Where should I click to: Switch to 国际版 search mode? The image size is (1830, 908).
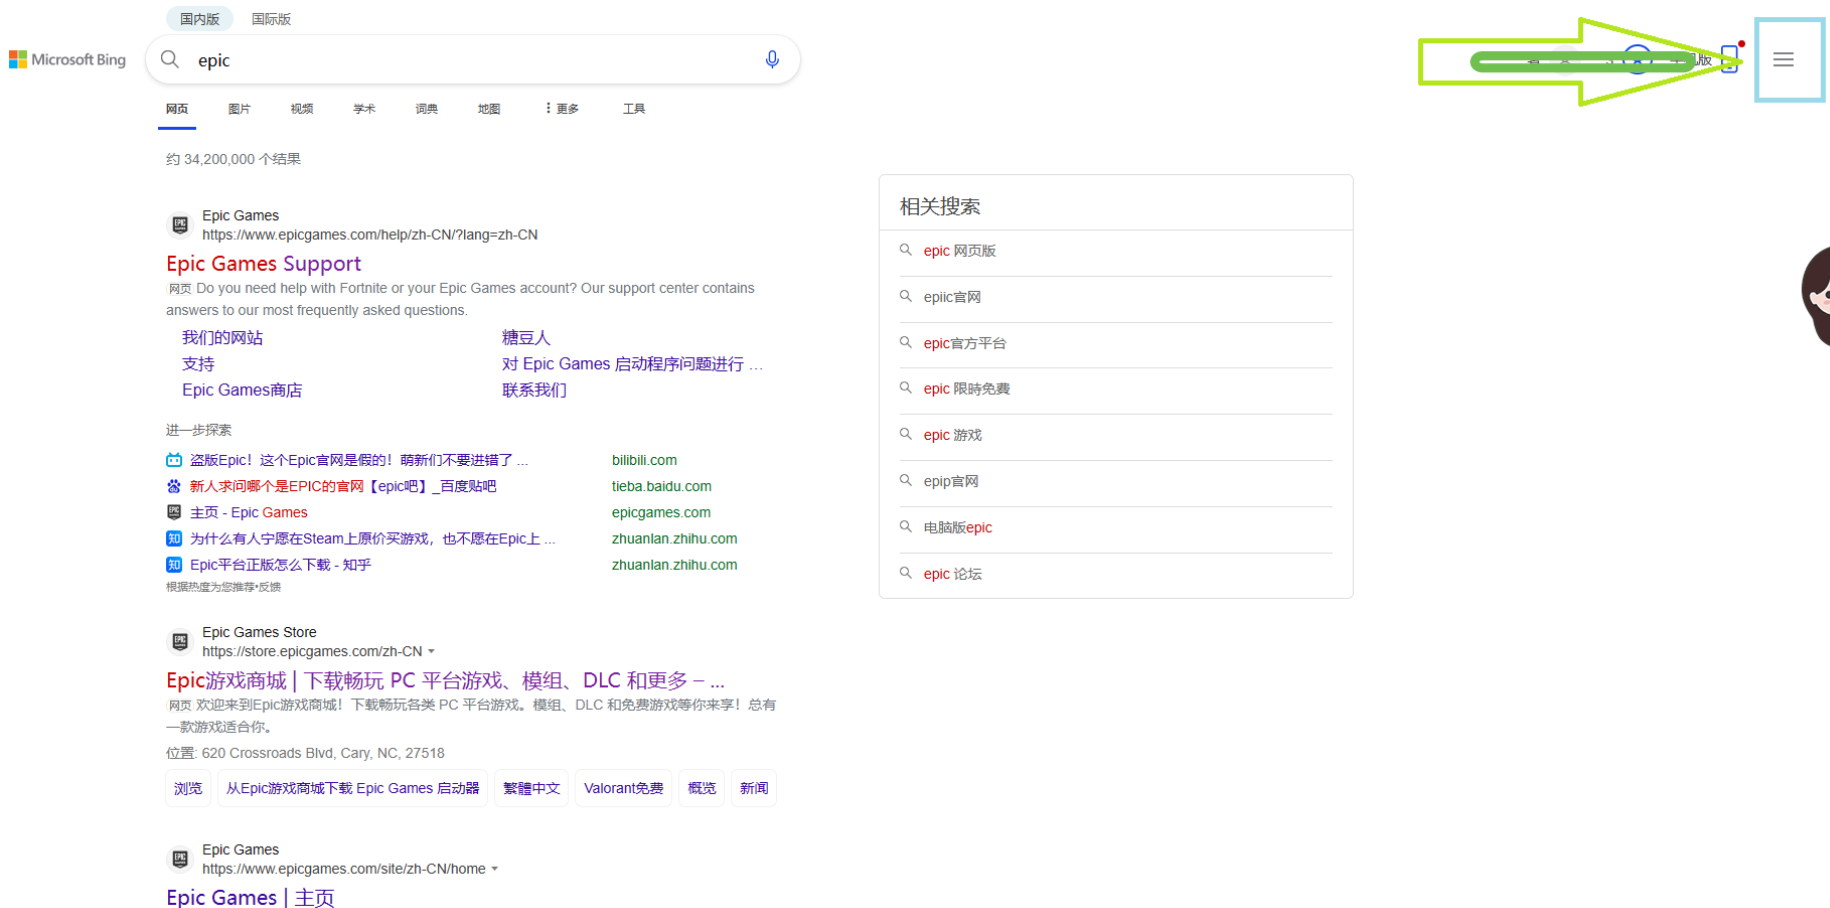click(271, 19)
